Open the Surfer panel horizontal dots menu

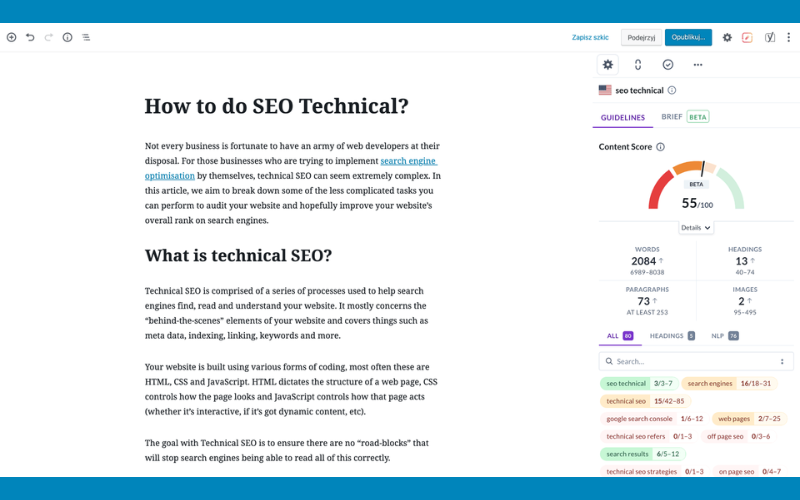[x=698, y=65]
